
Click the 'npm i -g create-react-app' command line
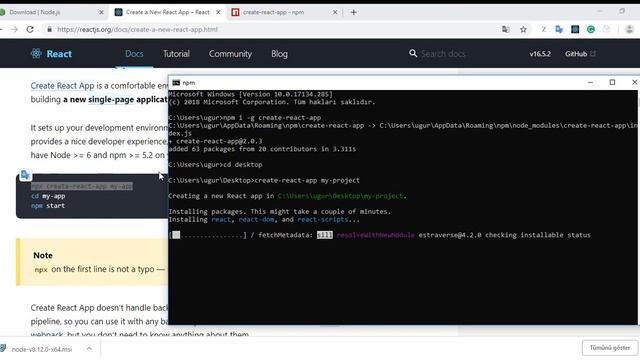(244, 118)
